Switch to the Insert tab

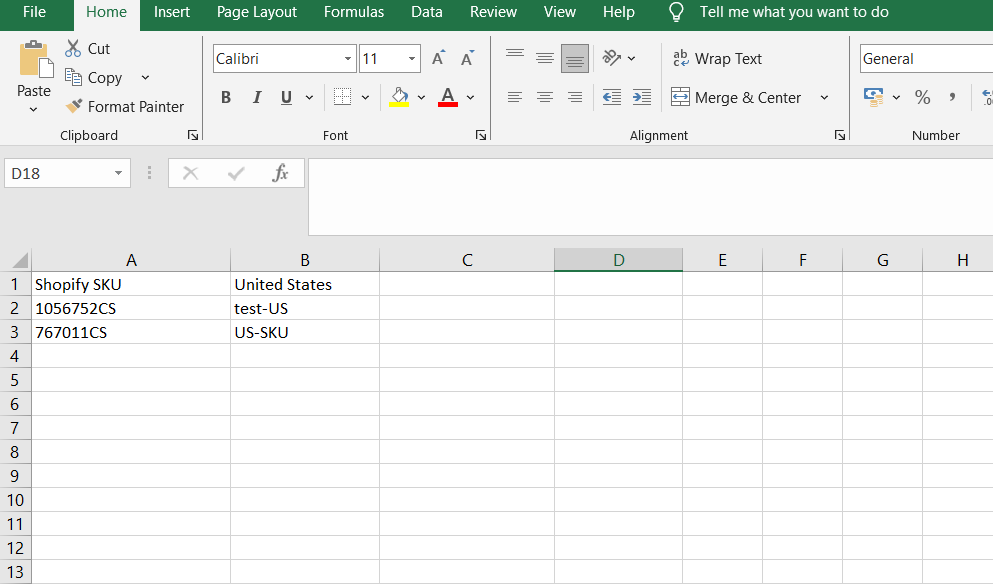(172, 12)
